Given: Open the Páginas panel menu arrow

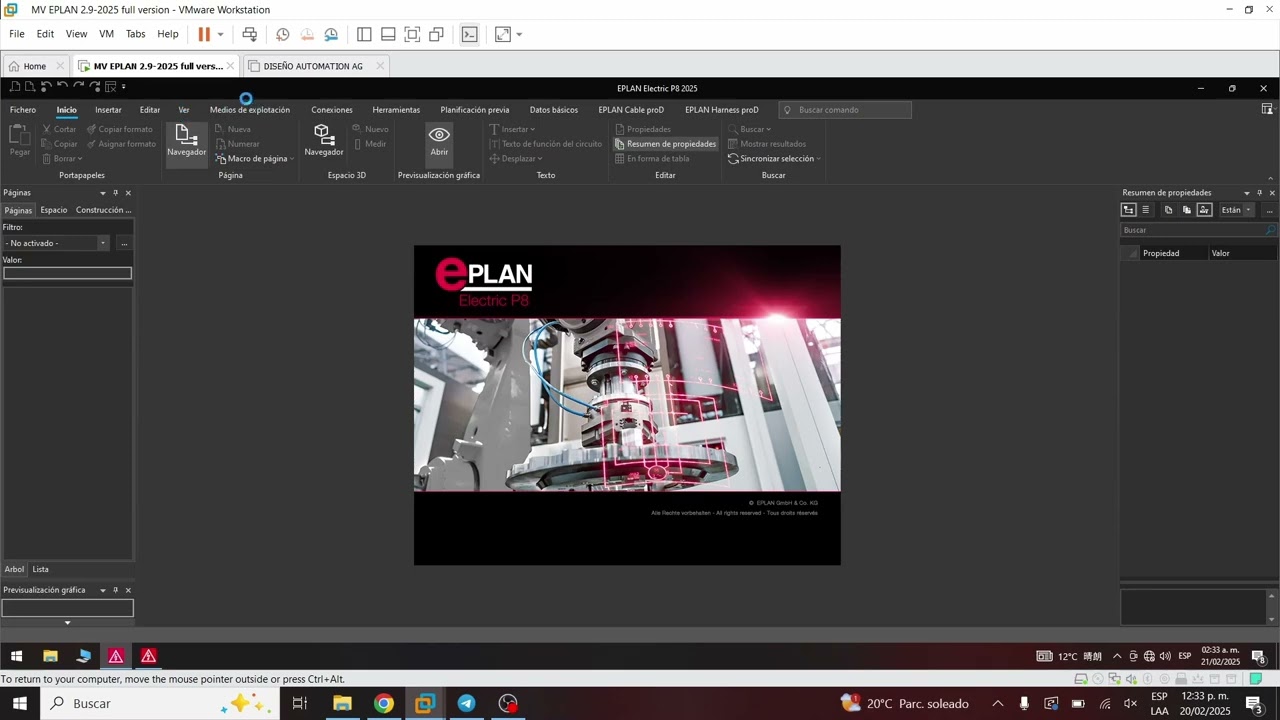Looking at the screenshot, I should point(102,193).
